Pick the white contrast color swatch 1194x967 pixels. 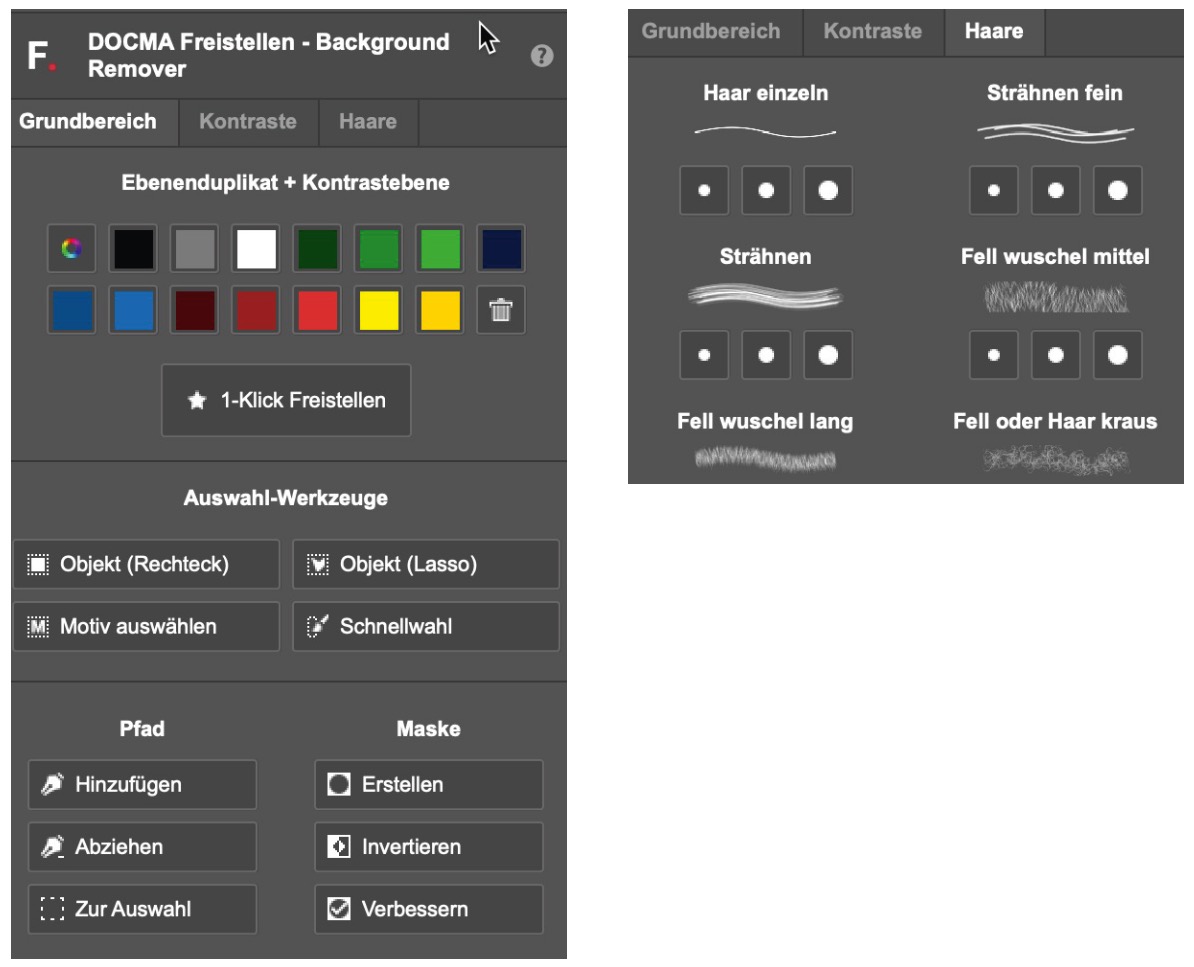point(256,250)
